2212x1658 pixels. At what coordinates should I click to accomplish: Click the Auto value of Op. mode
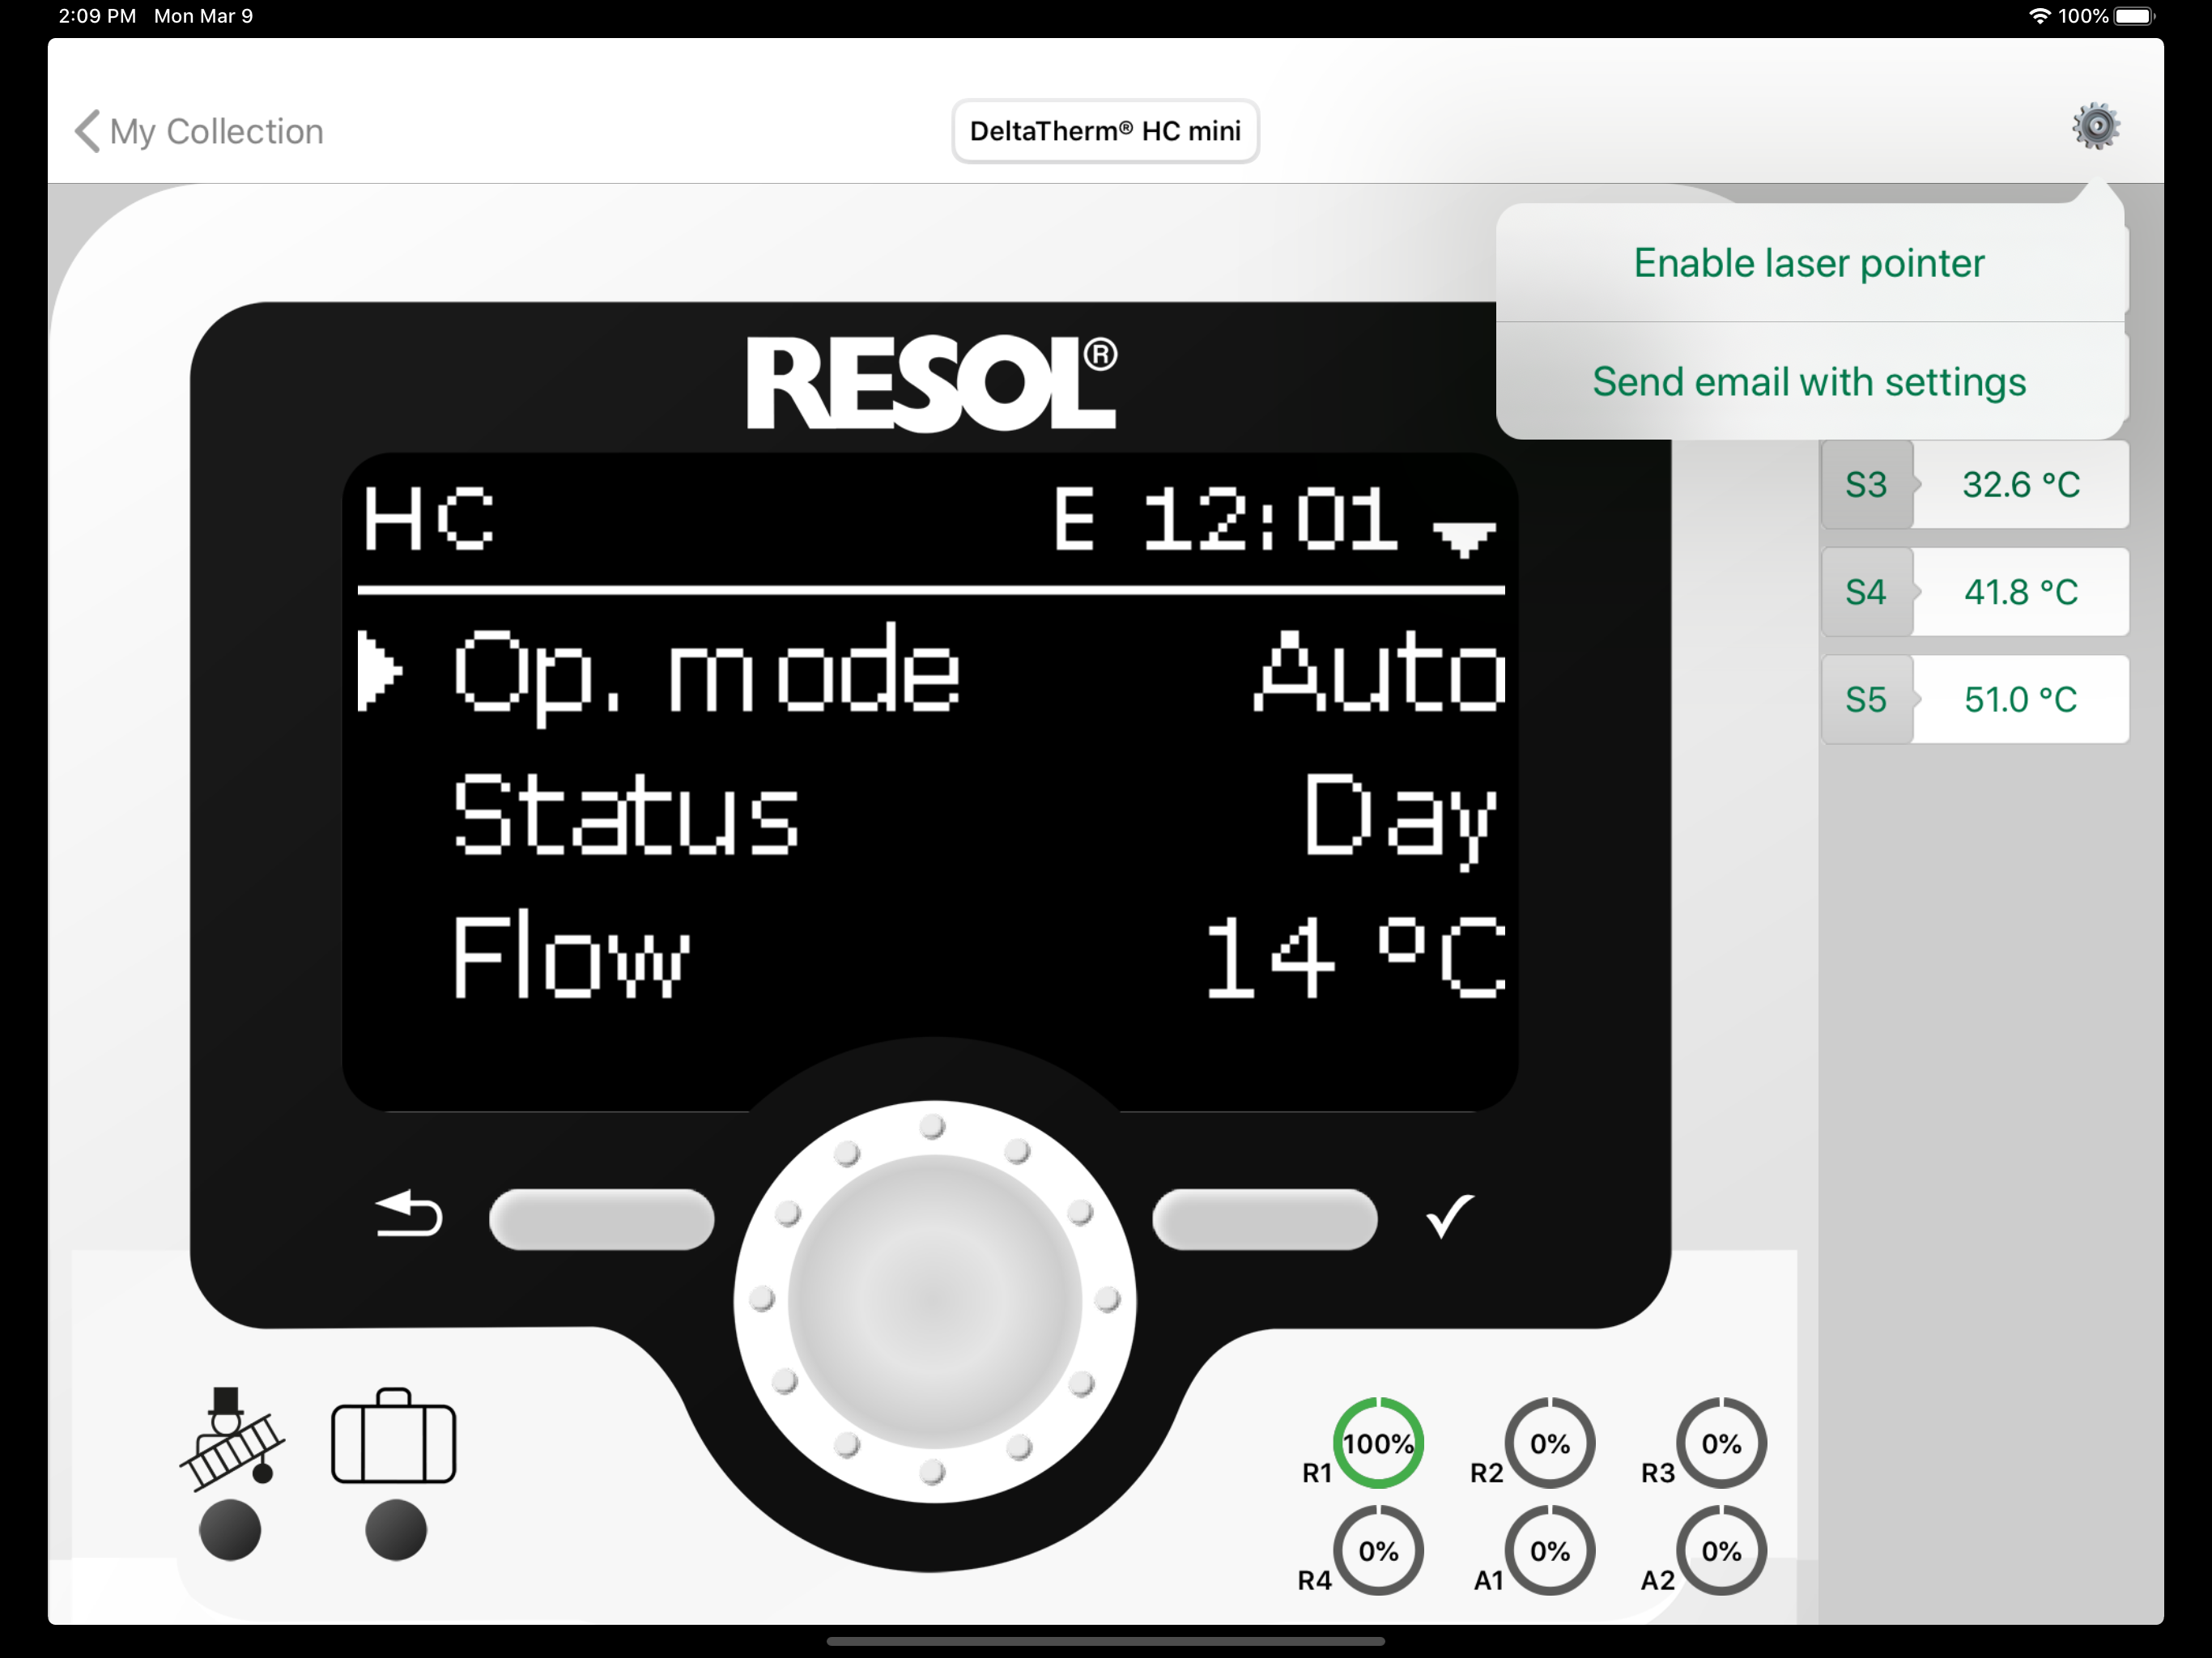1380,670
